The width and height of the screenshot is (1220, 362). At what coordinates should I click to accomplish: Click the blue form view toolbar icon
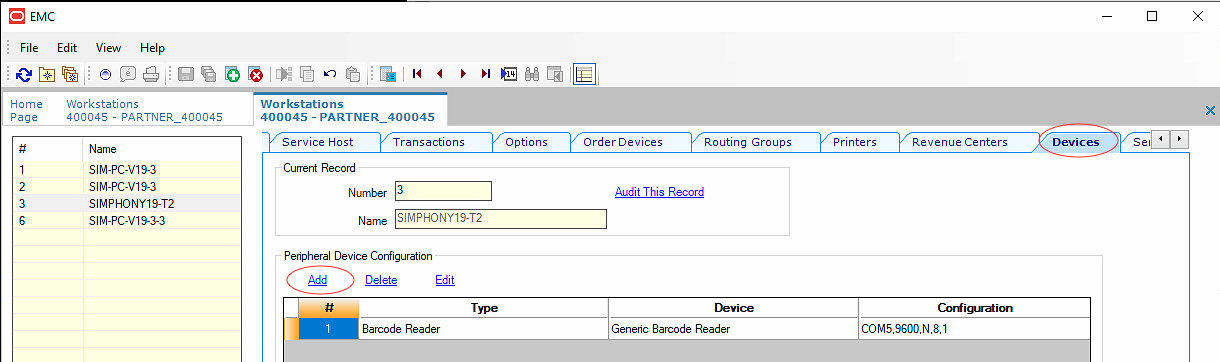(388, 74)
